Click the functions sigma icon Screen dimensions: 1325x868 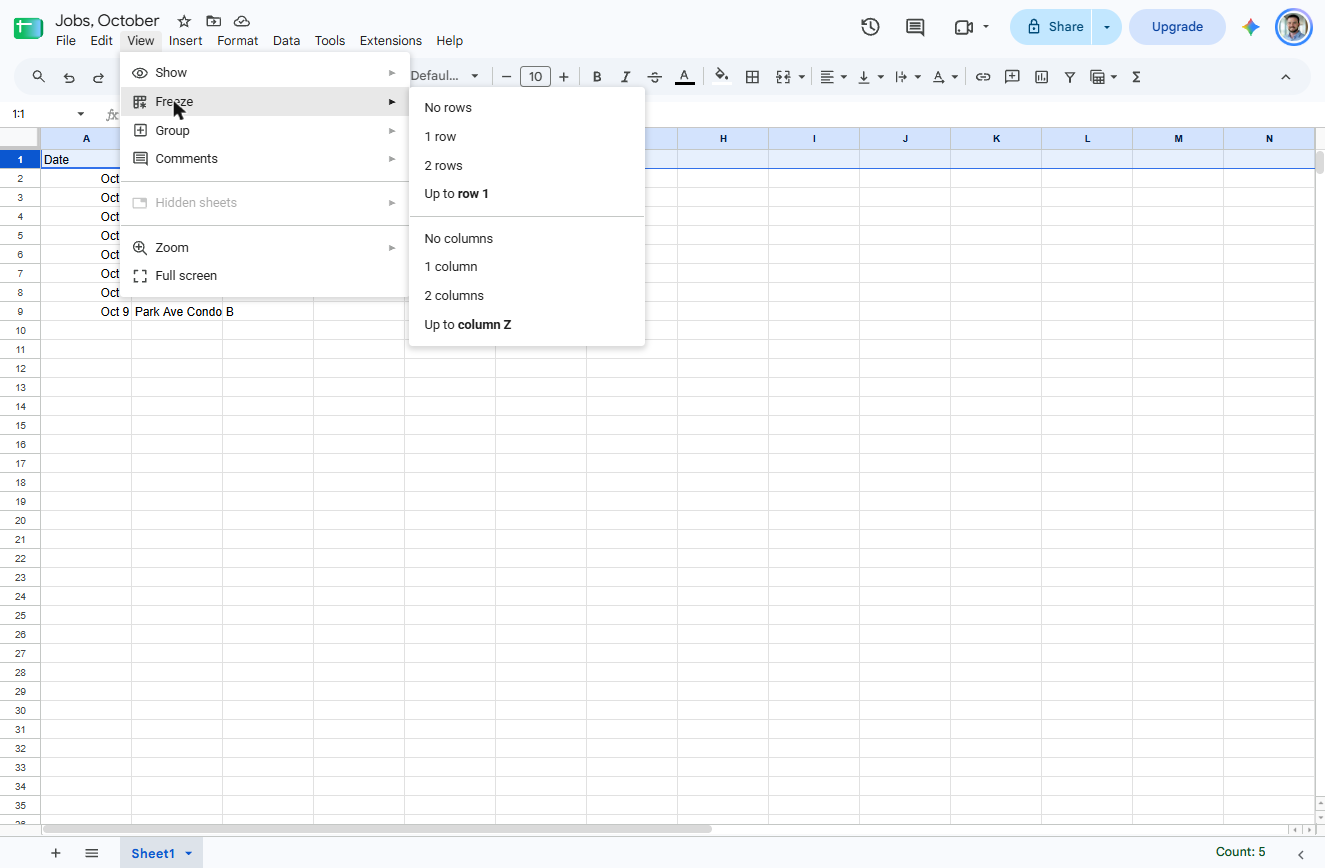[1136, 77]
